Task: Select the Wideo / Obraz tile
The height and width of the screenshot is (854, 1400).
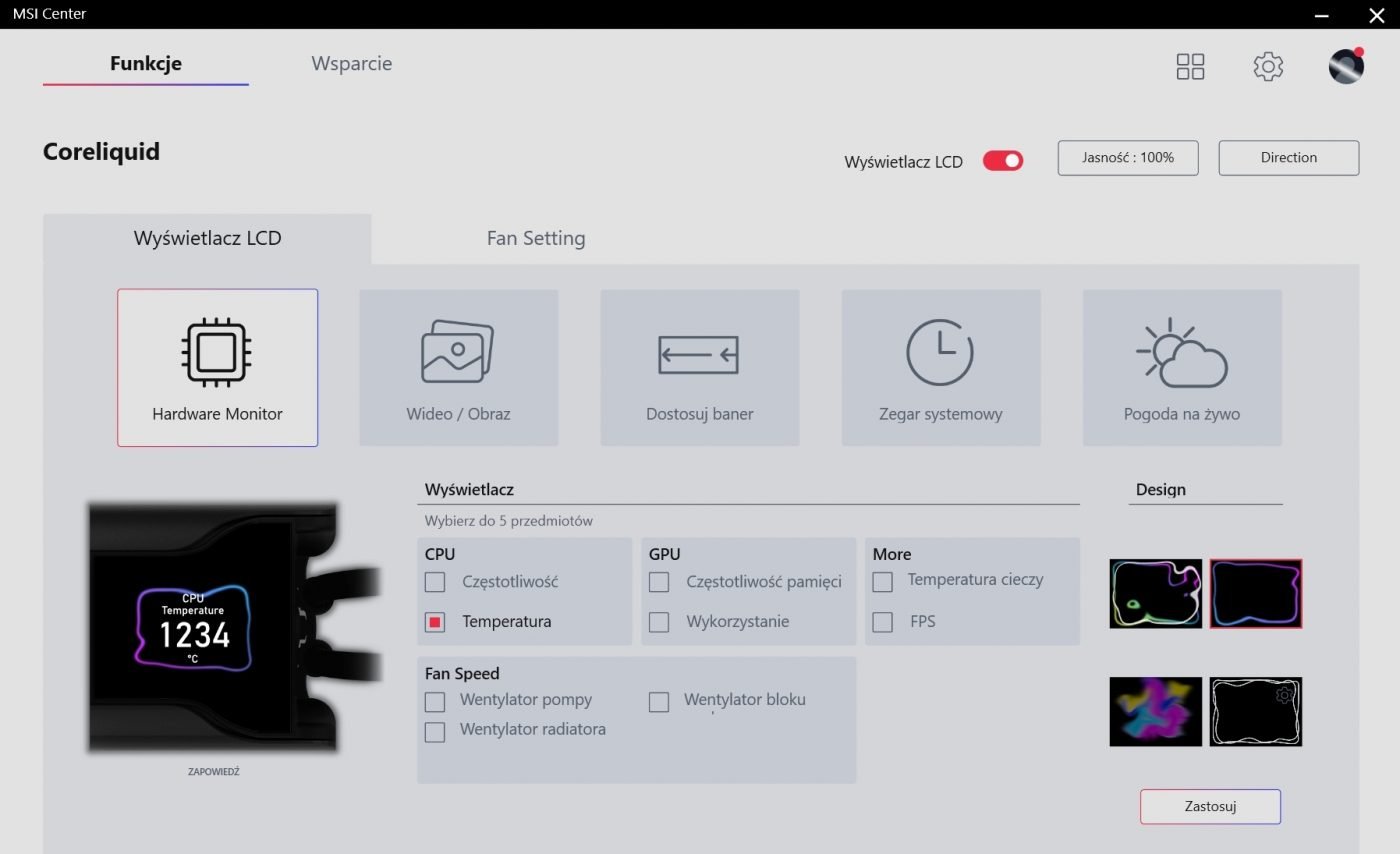Action: click(x=458, y=367)
